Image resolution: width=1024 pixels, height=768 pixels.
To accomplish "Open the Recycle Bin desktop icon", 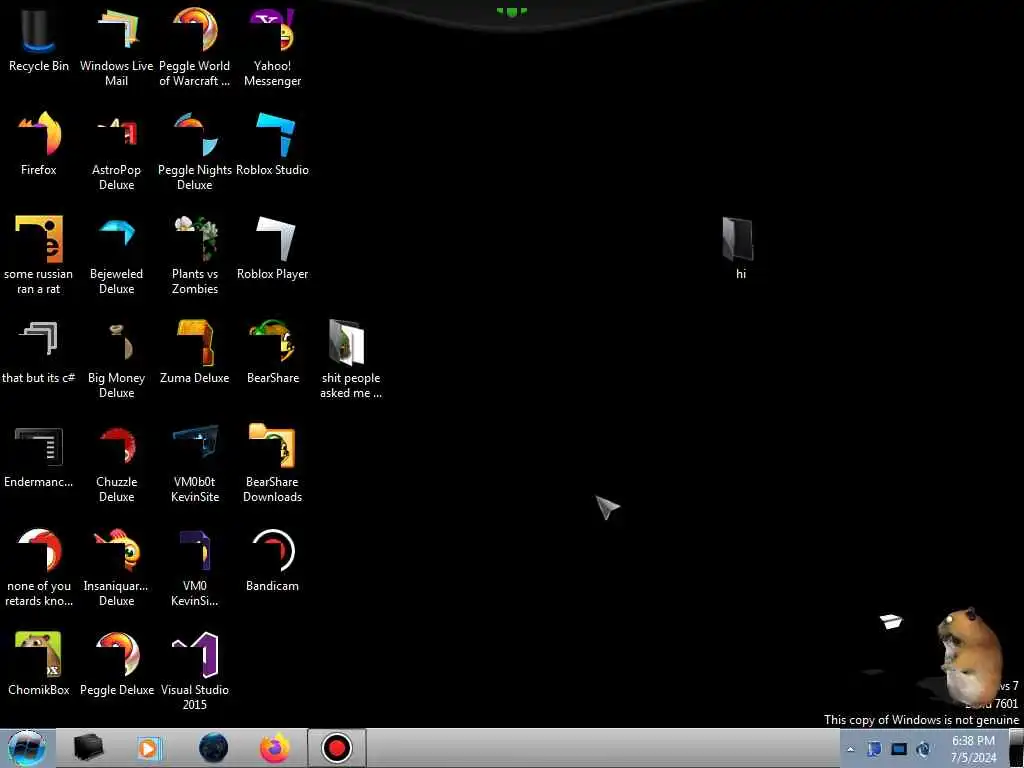I will (x=39, y=39).
